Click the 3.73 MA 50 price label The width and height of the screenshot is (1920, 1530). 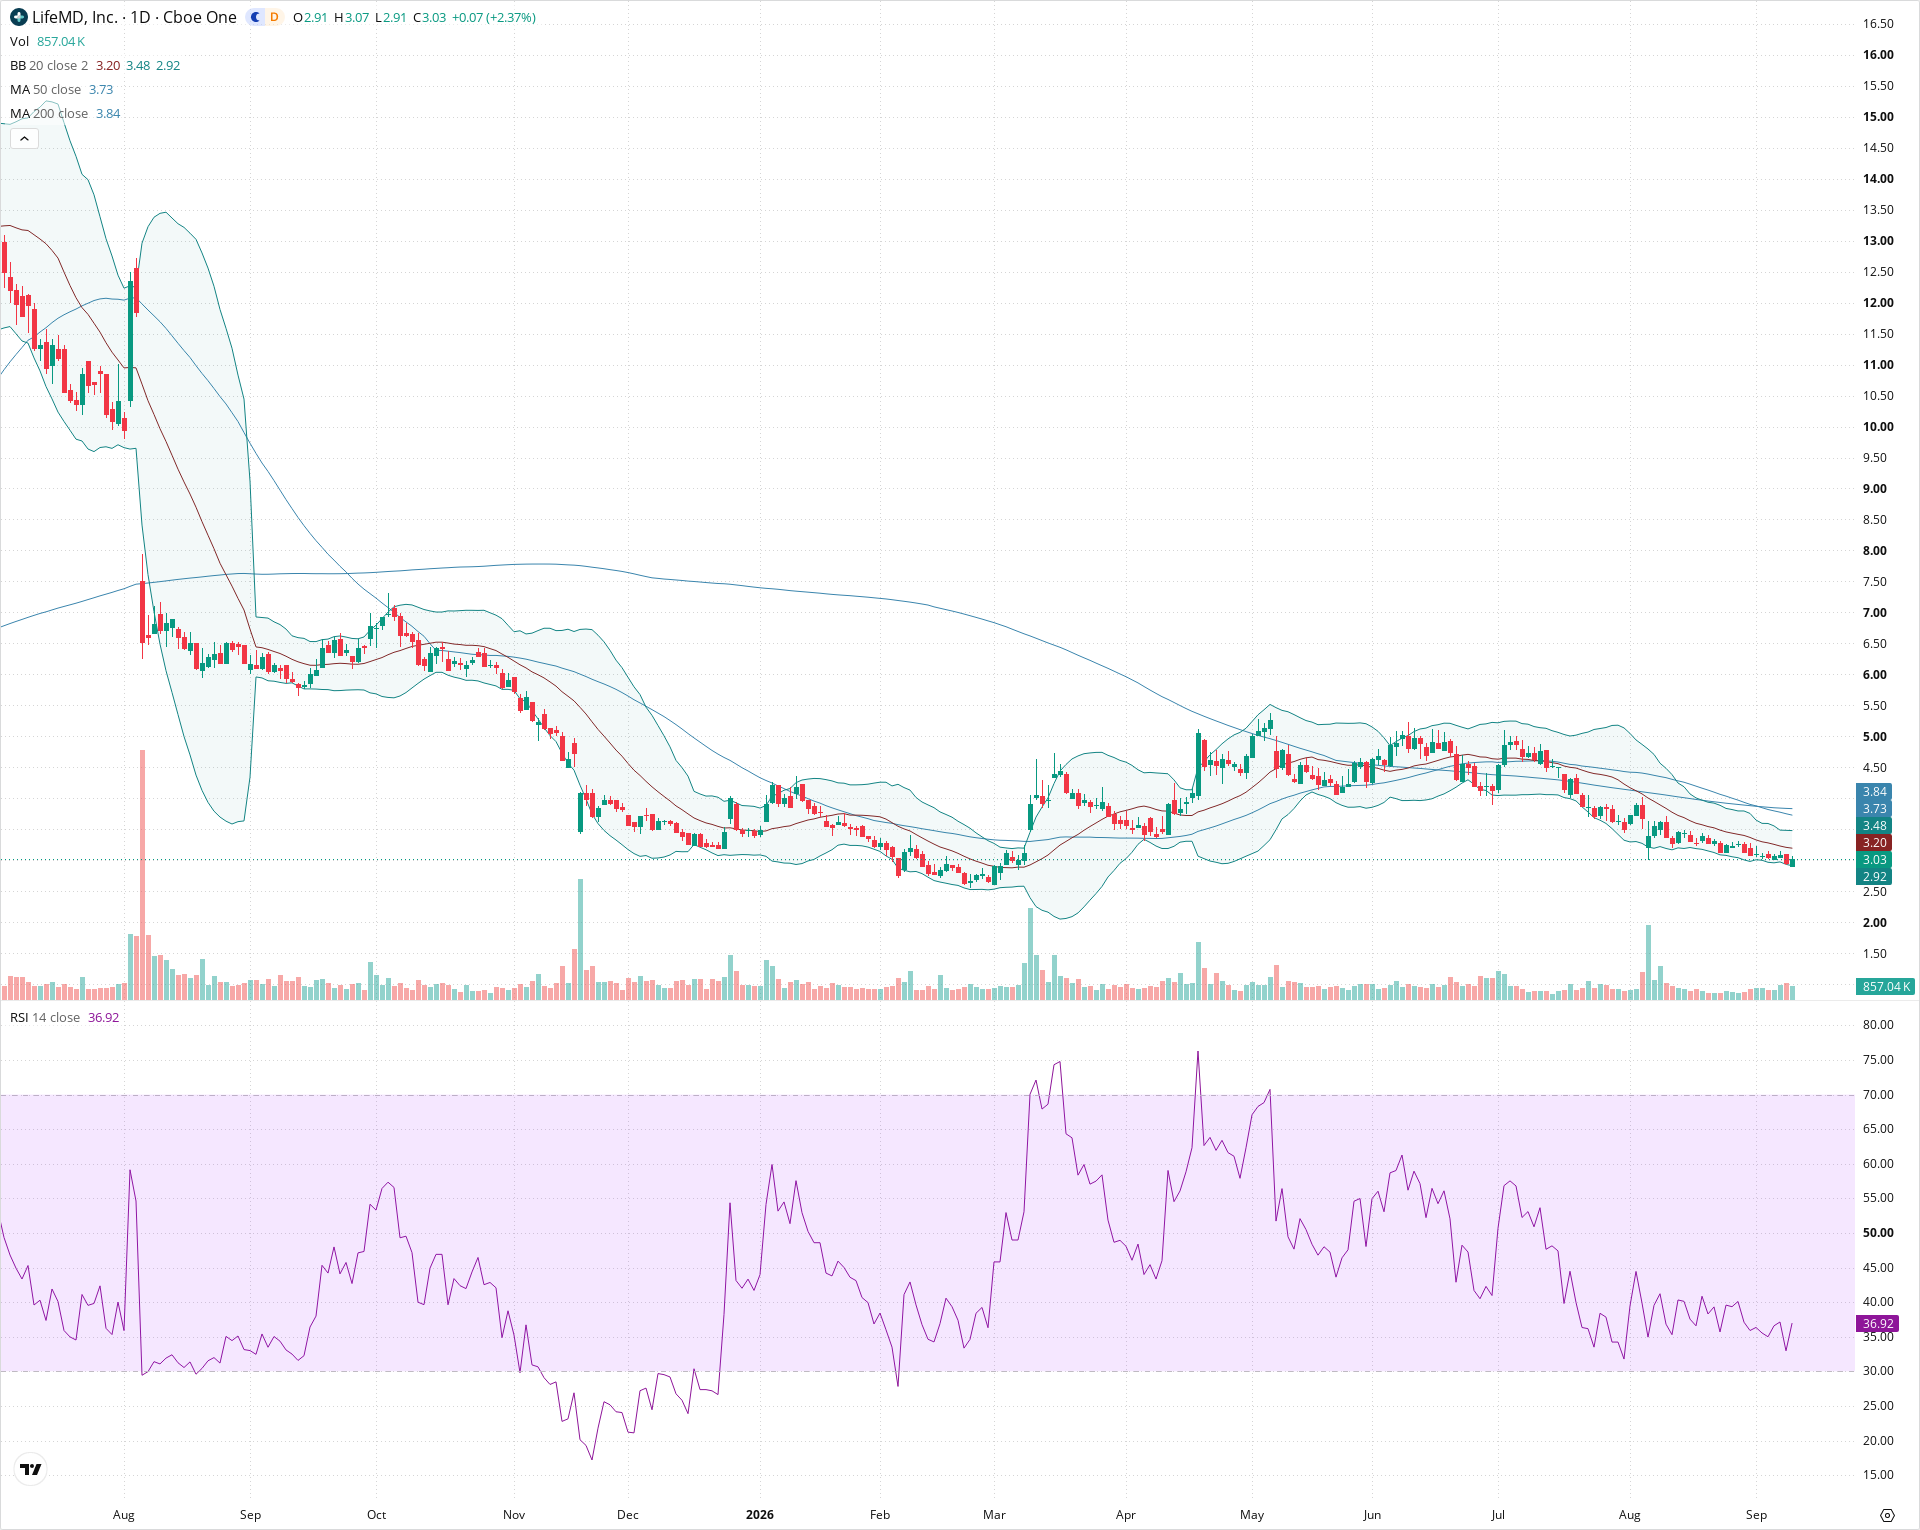point(1874,808)
